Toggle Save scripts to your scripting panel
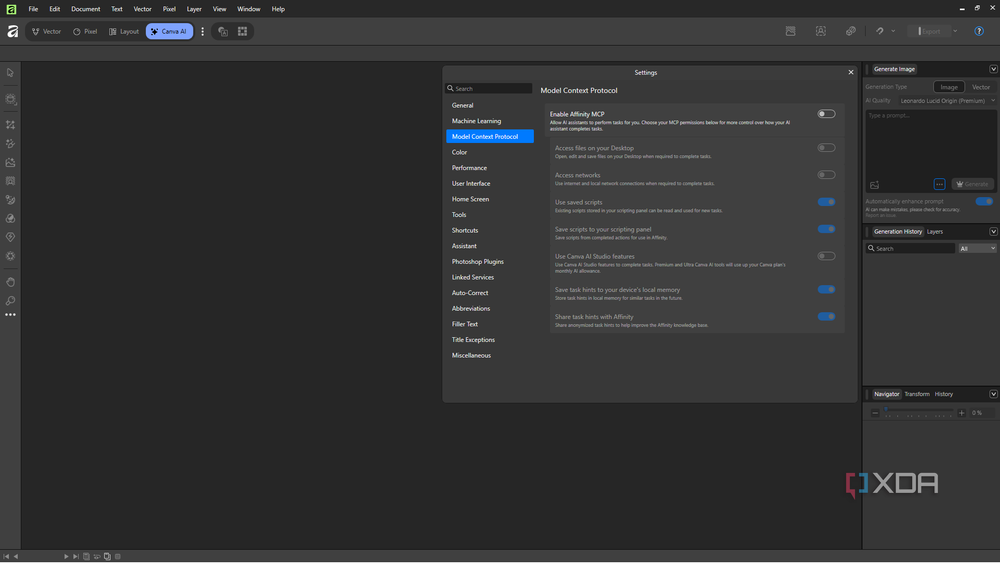 [826, 229]
